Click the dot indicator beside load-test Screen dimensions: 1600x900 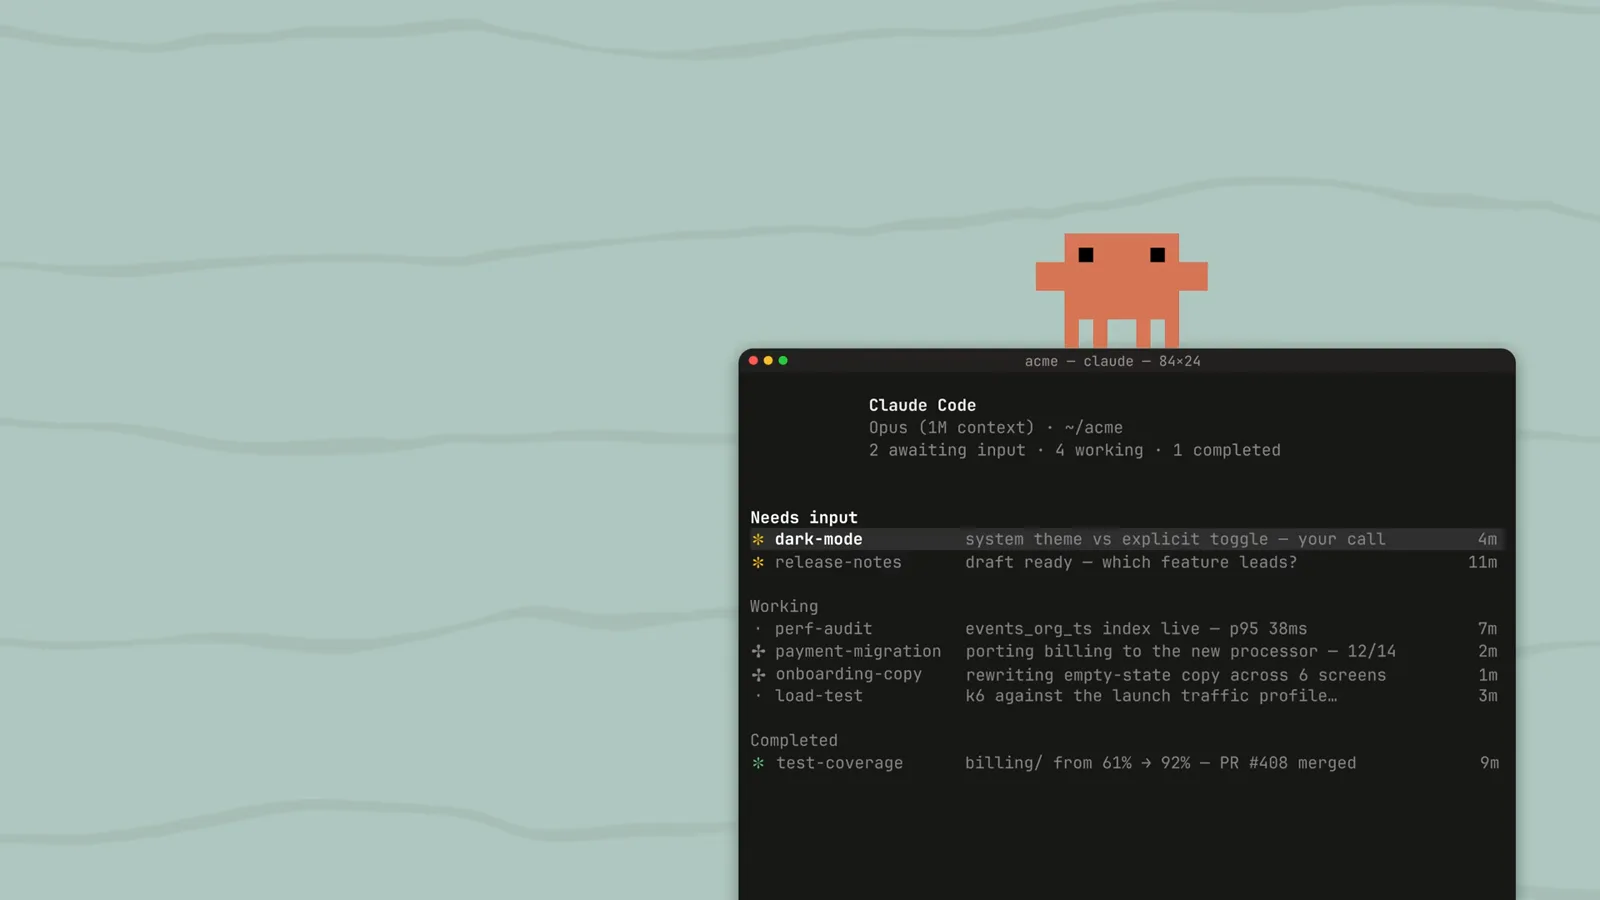click(x=758, y=696)
